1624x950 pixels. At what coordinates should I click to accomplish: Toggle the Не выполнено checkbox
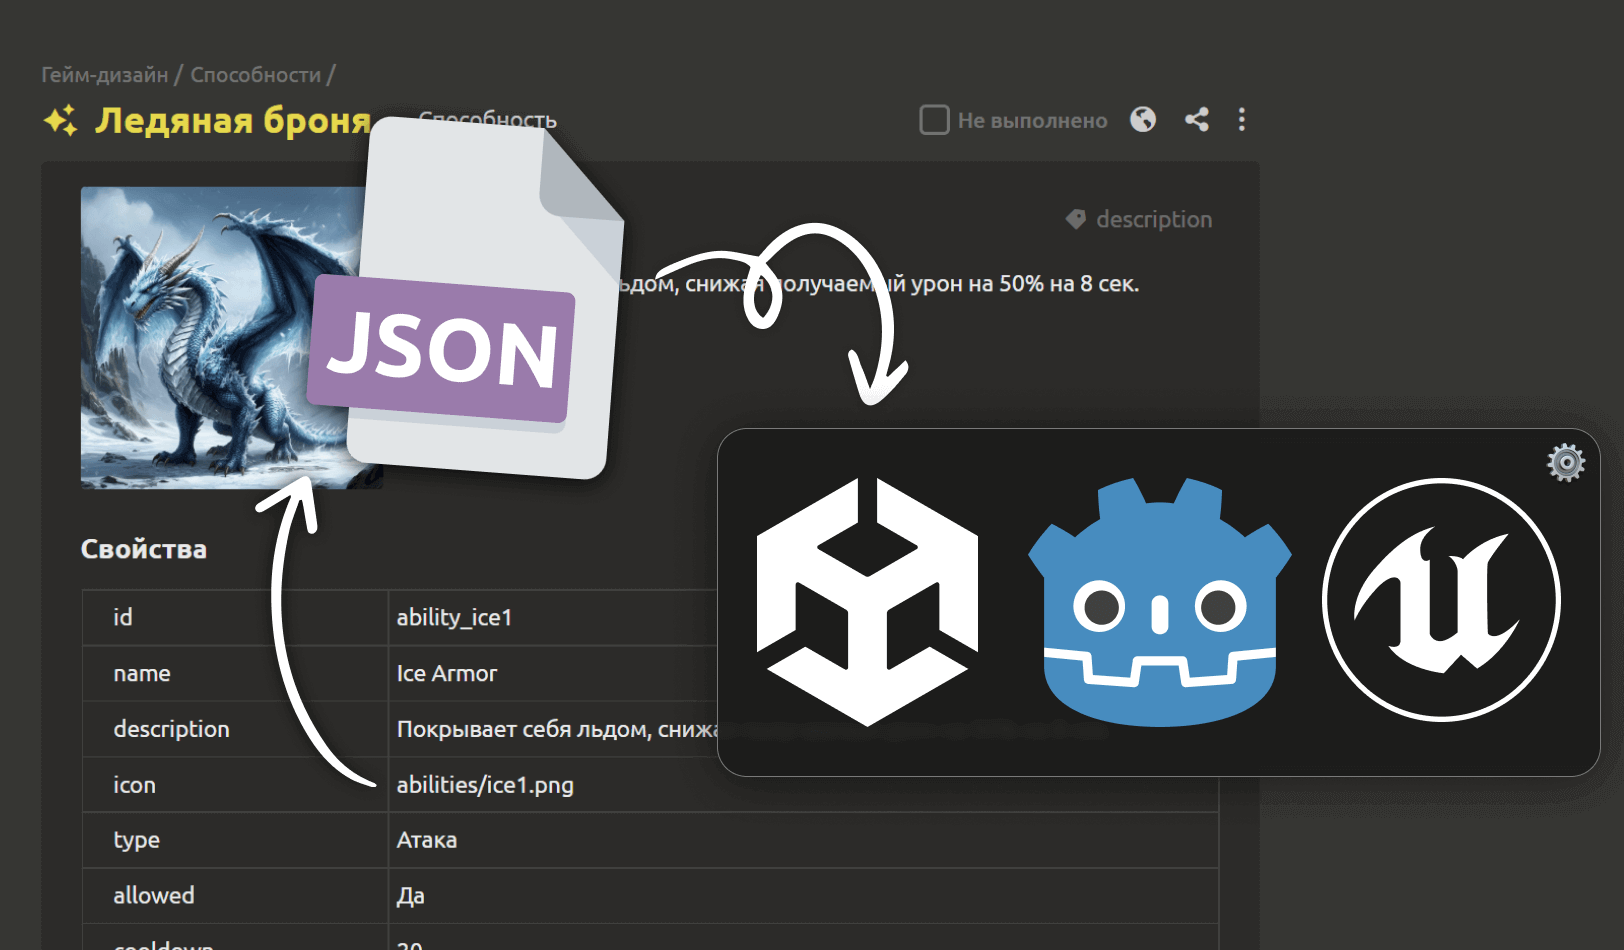(x=934, y=120)
